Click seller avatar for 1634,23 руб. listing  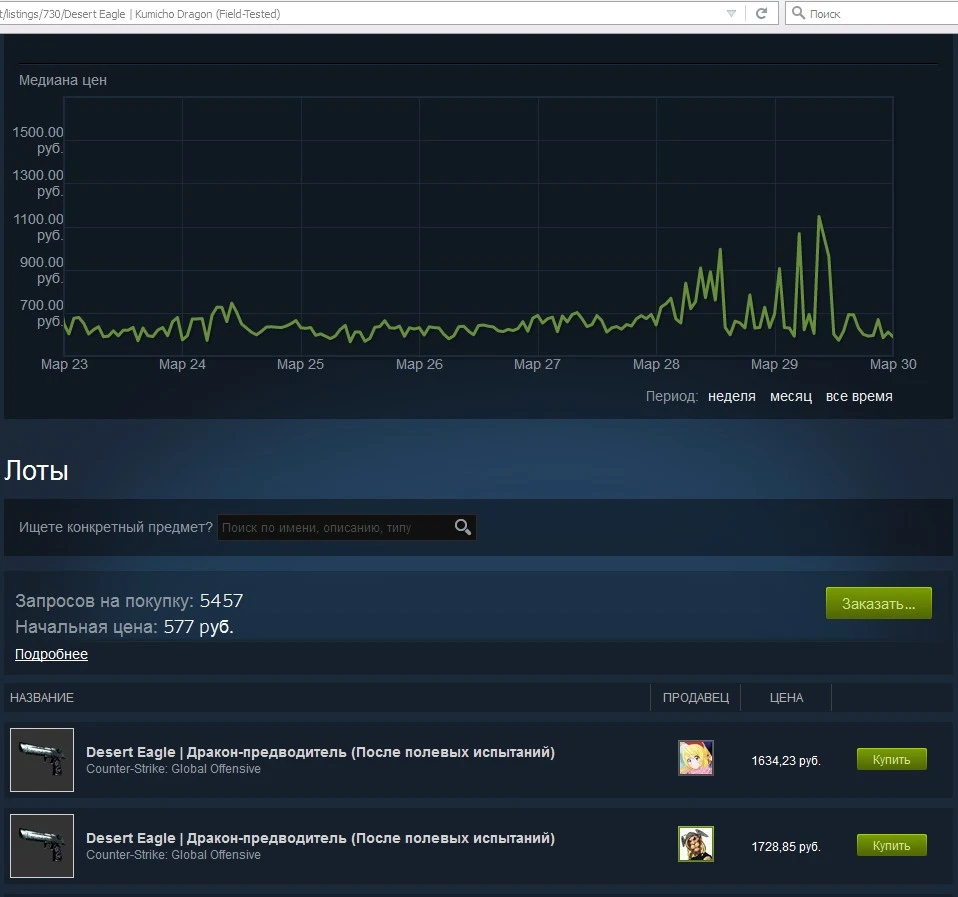[x=696, y=758]
